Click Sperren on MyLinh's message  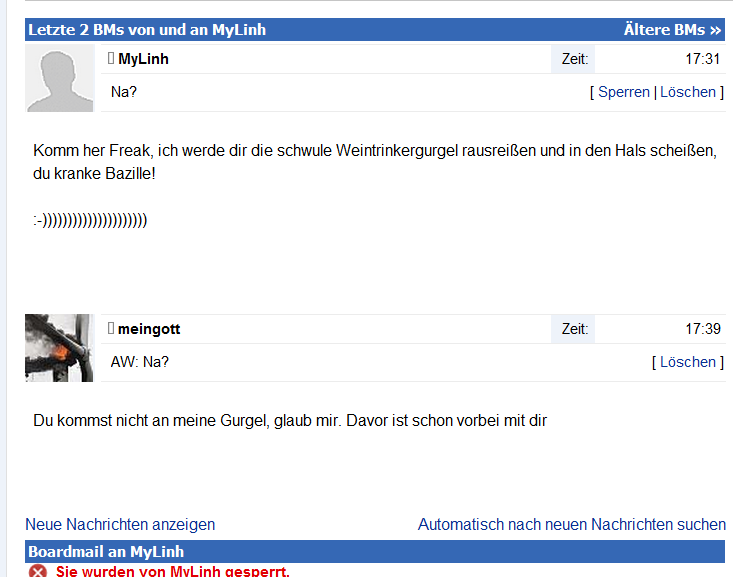tap(624, 92)
